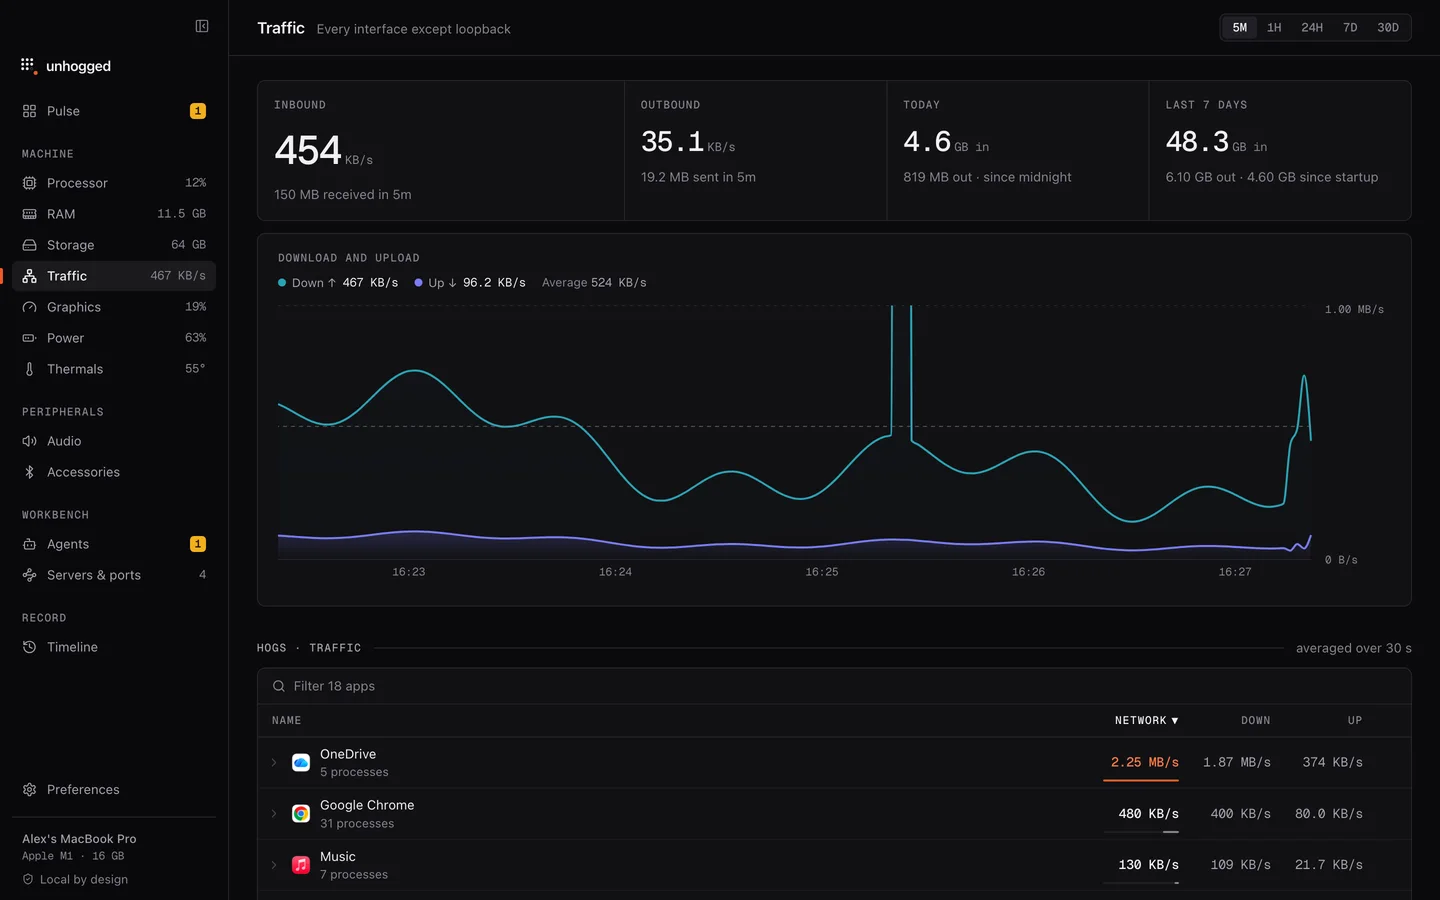Sort by the NAME column header
This screenshot has height=900, width=1440.
point(287,721)
